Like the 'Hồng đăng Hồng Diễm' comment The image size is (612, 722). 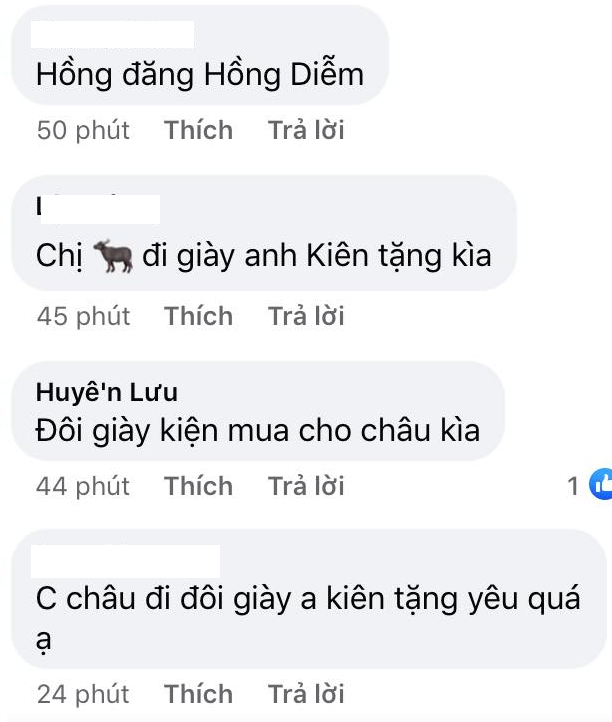[x=198, y=130]
